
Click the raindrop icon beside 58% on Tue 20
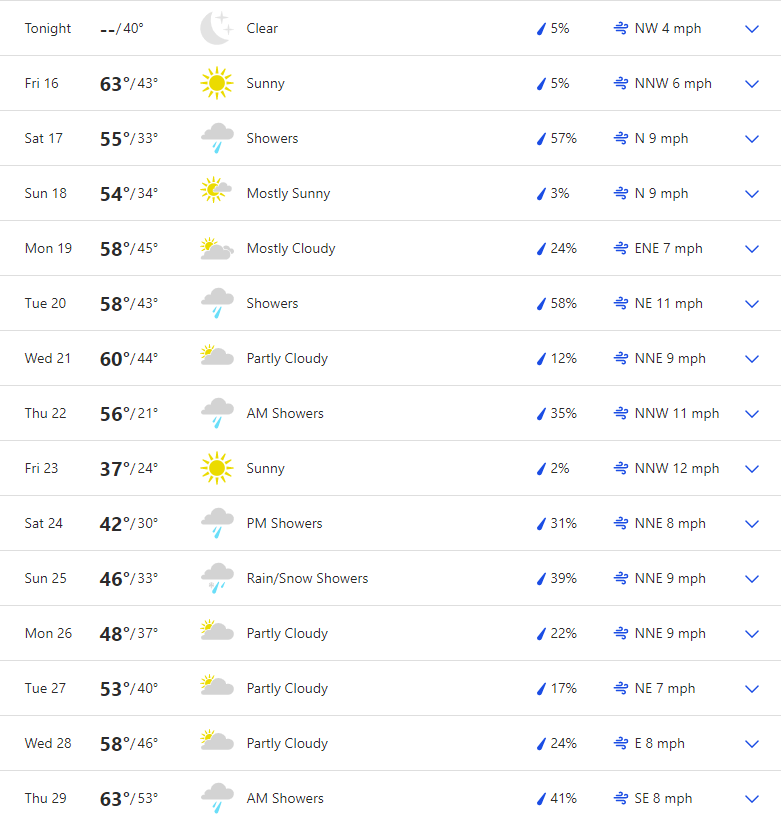(541, 303)
